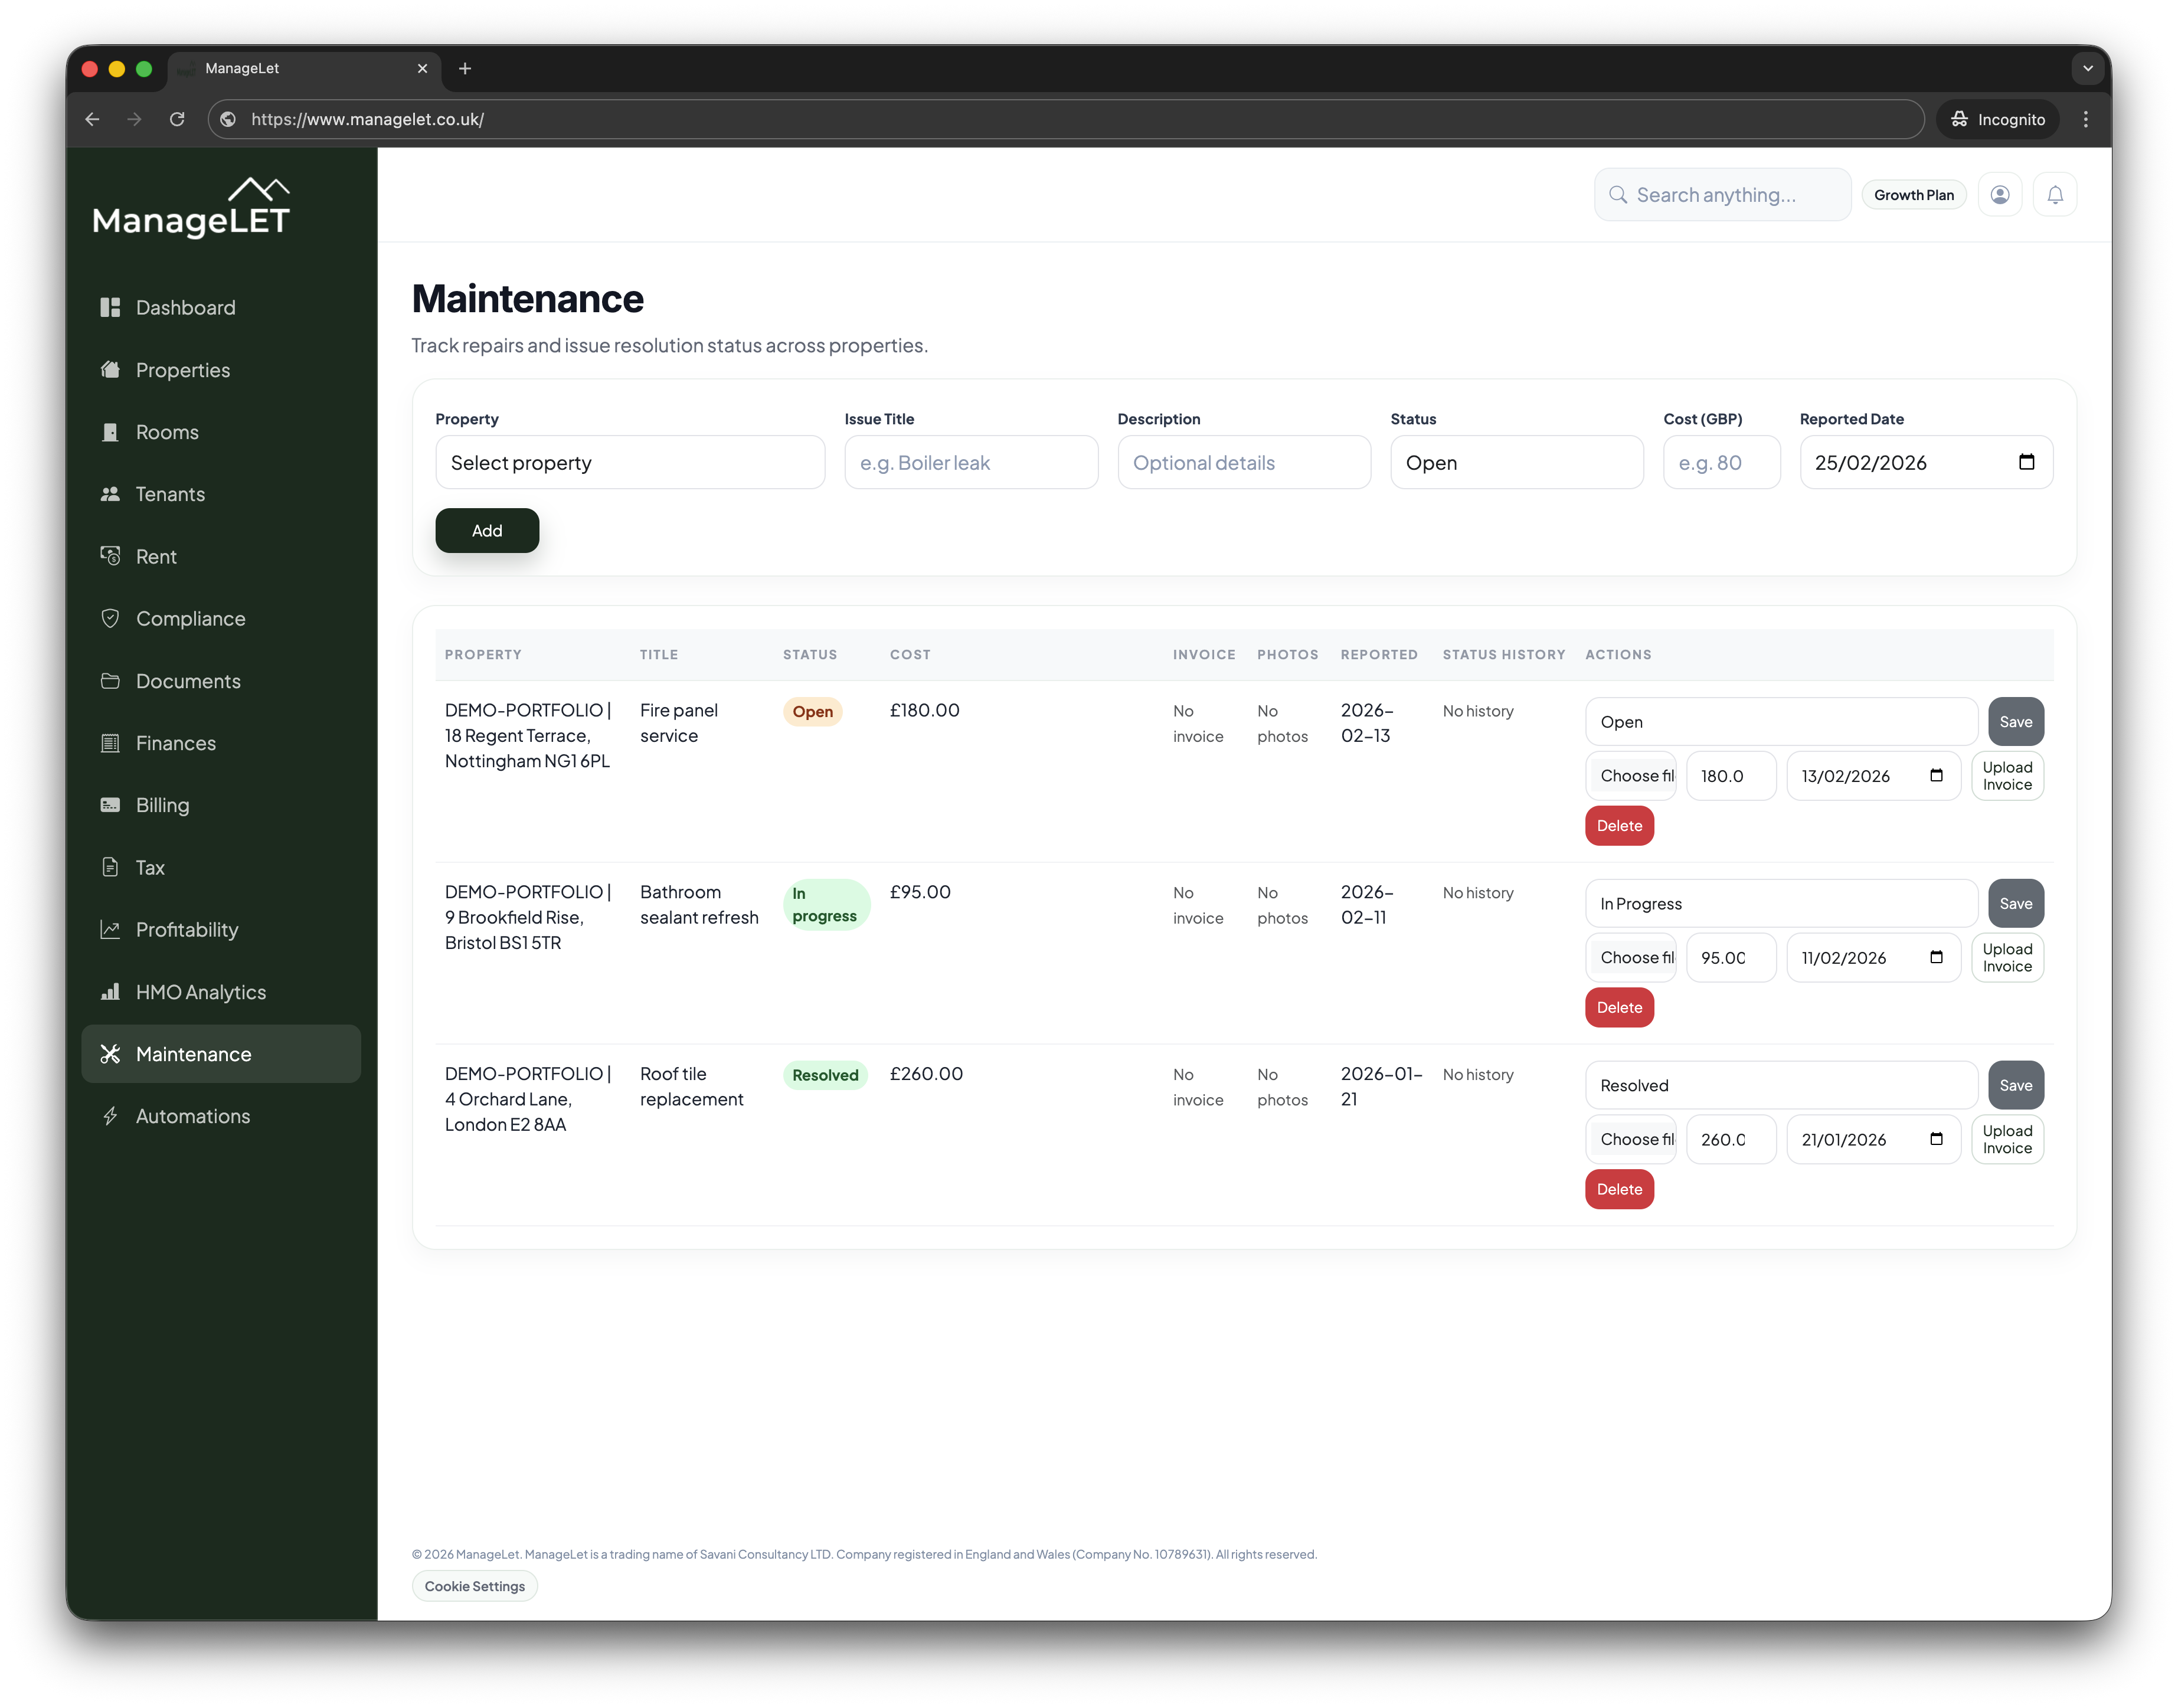The height and width of the screenshot is (1708, 2178).
Task: Click the Search anything field
Action: 1722,194
